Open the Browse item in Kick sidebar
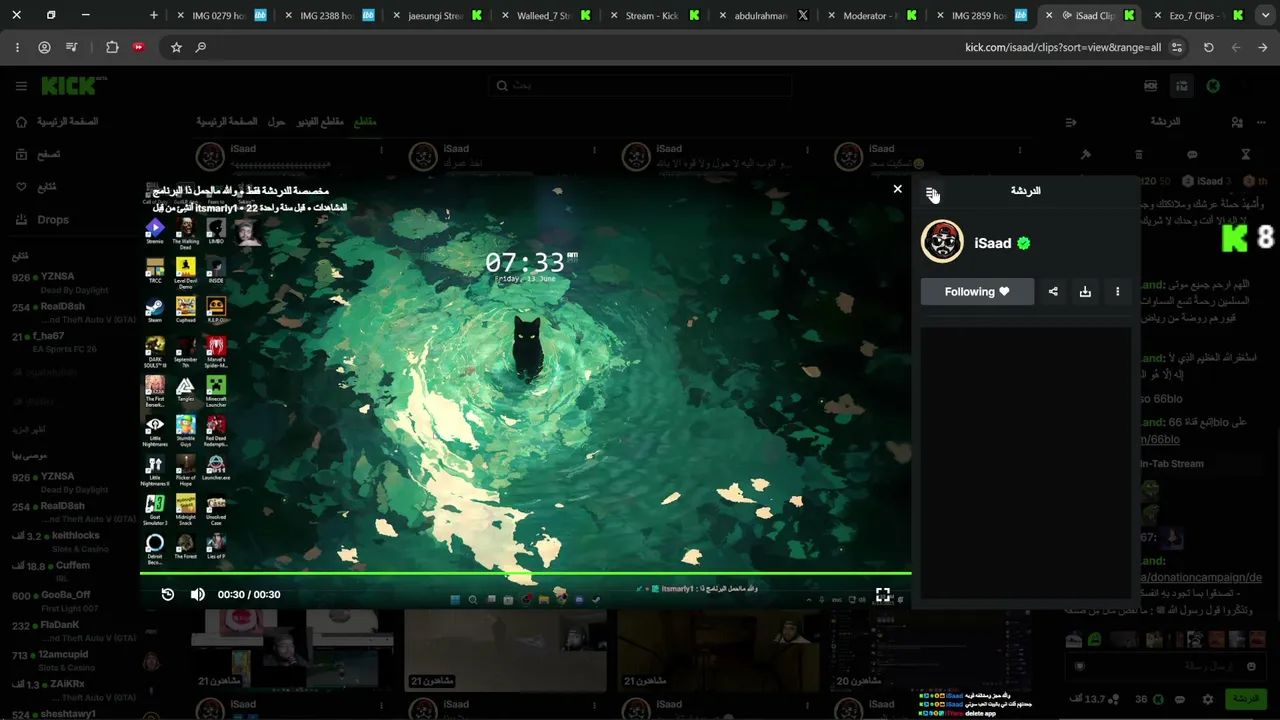 click(40, 154)
